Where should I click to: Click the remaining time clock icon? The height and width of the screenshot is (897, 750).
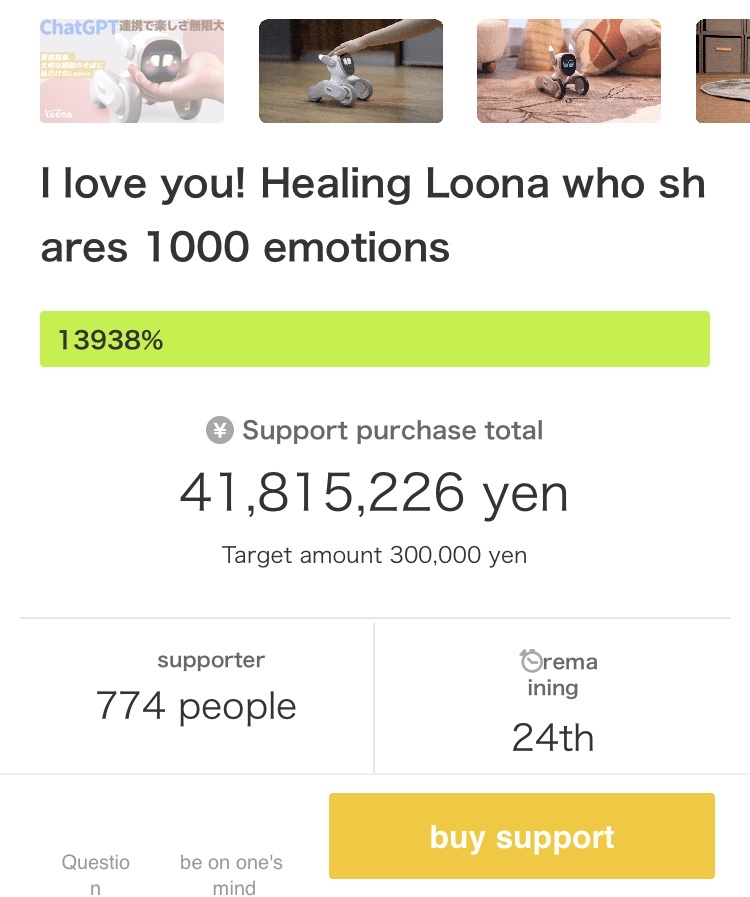(x=531, y=661)
